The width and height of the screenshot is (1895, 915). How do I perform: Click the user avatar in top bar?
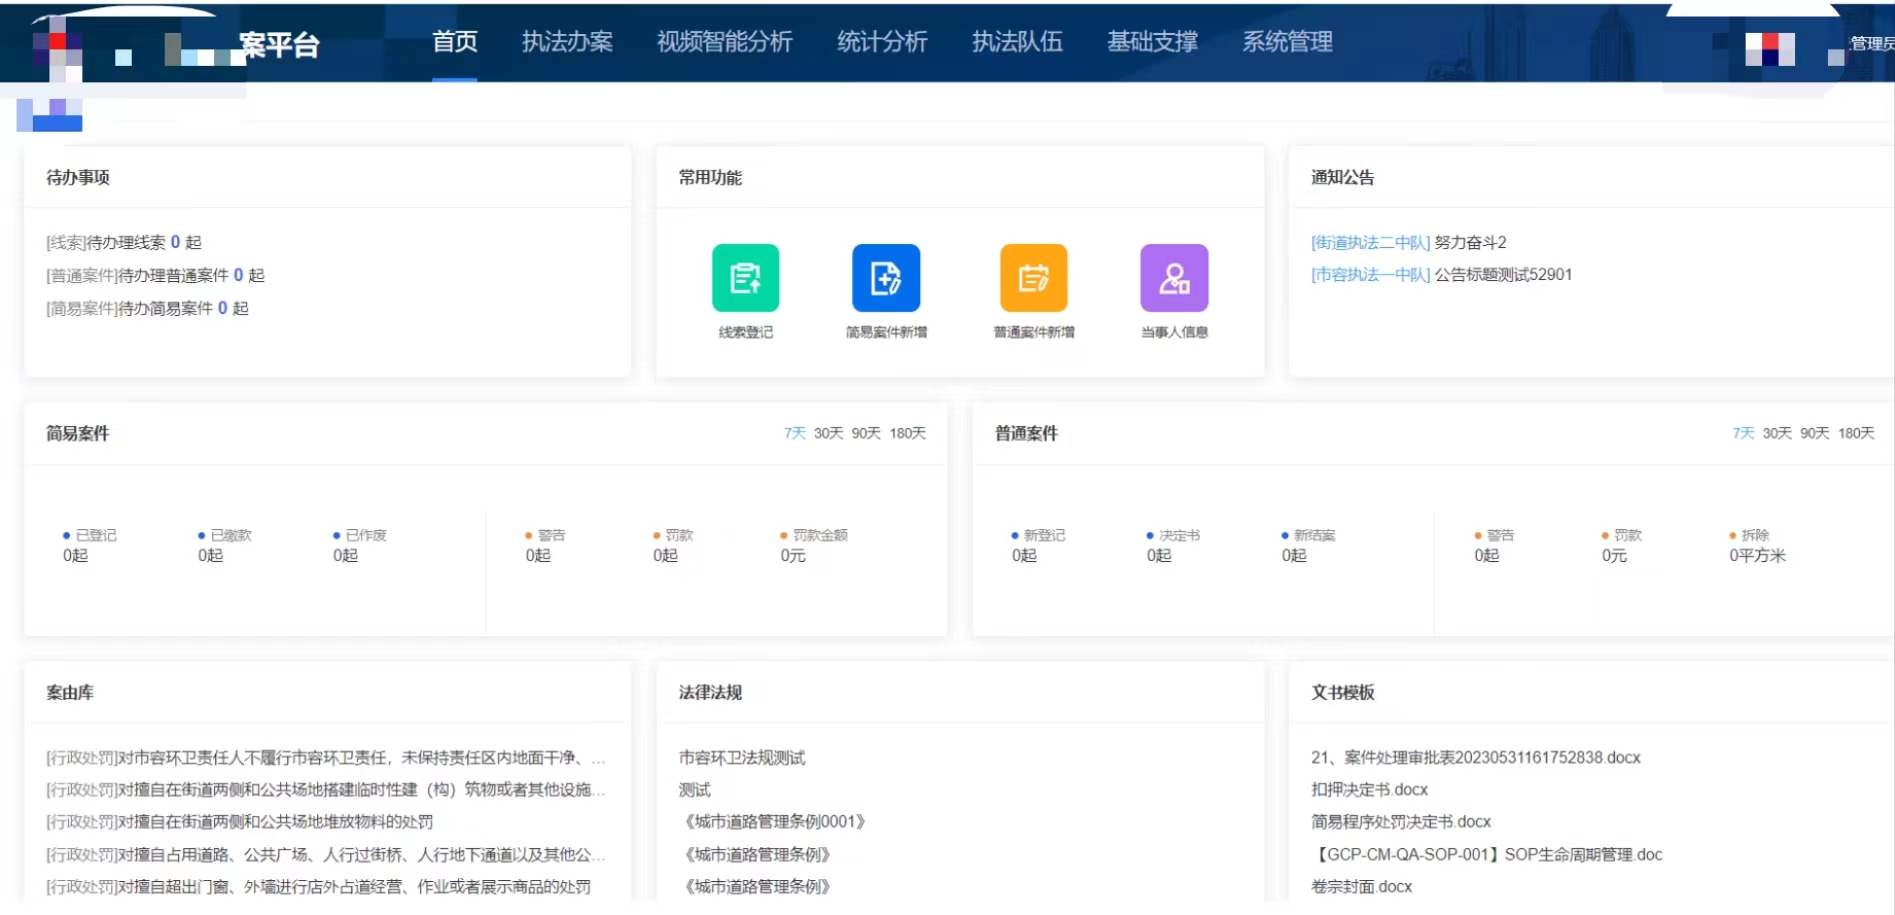(1769, 48)
